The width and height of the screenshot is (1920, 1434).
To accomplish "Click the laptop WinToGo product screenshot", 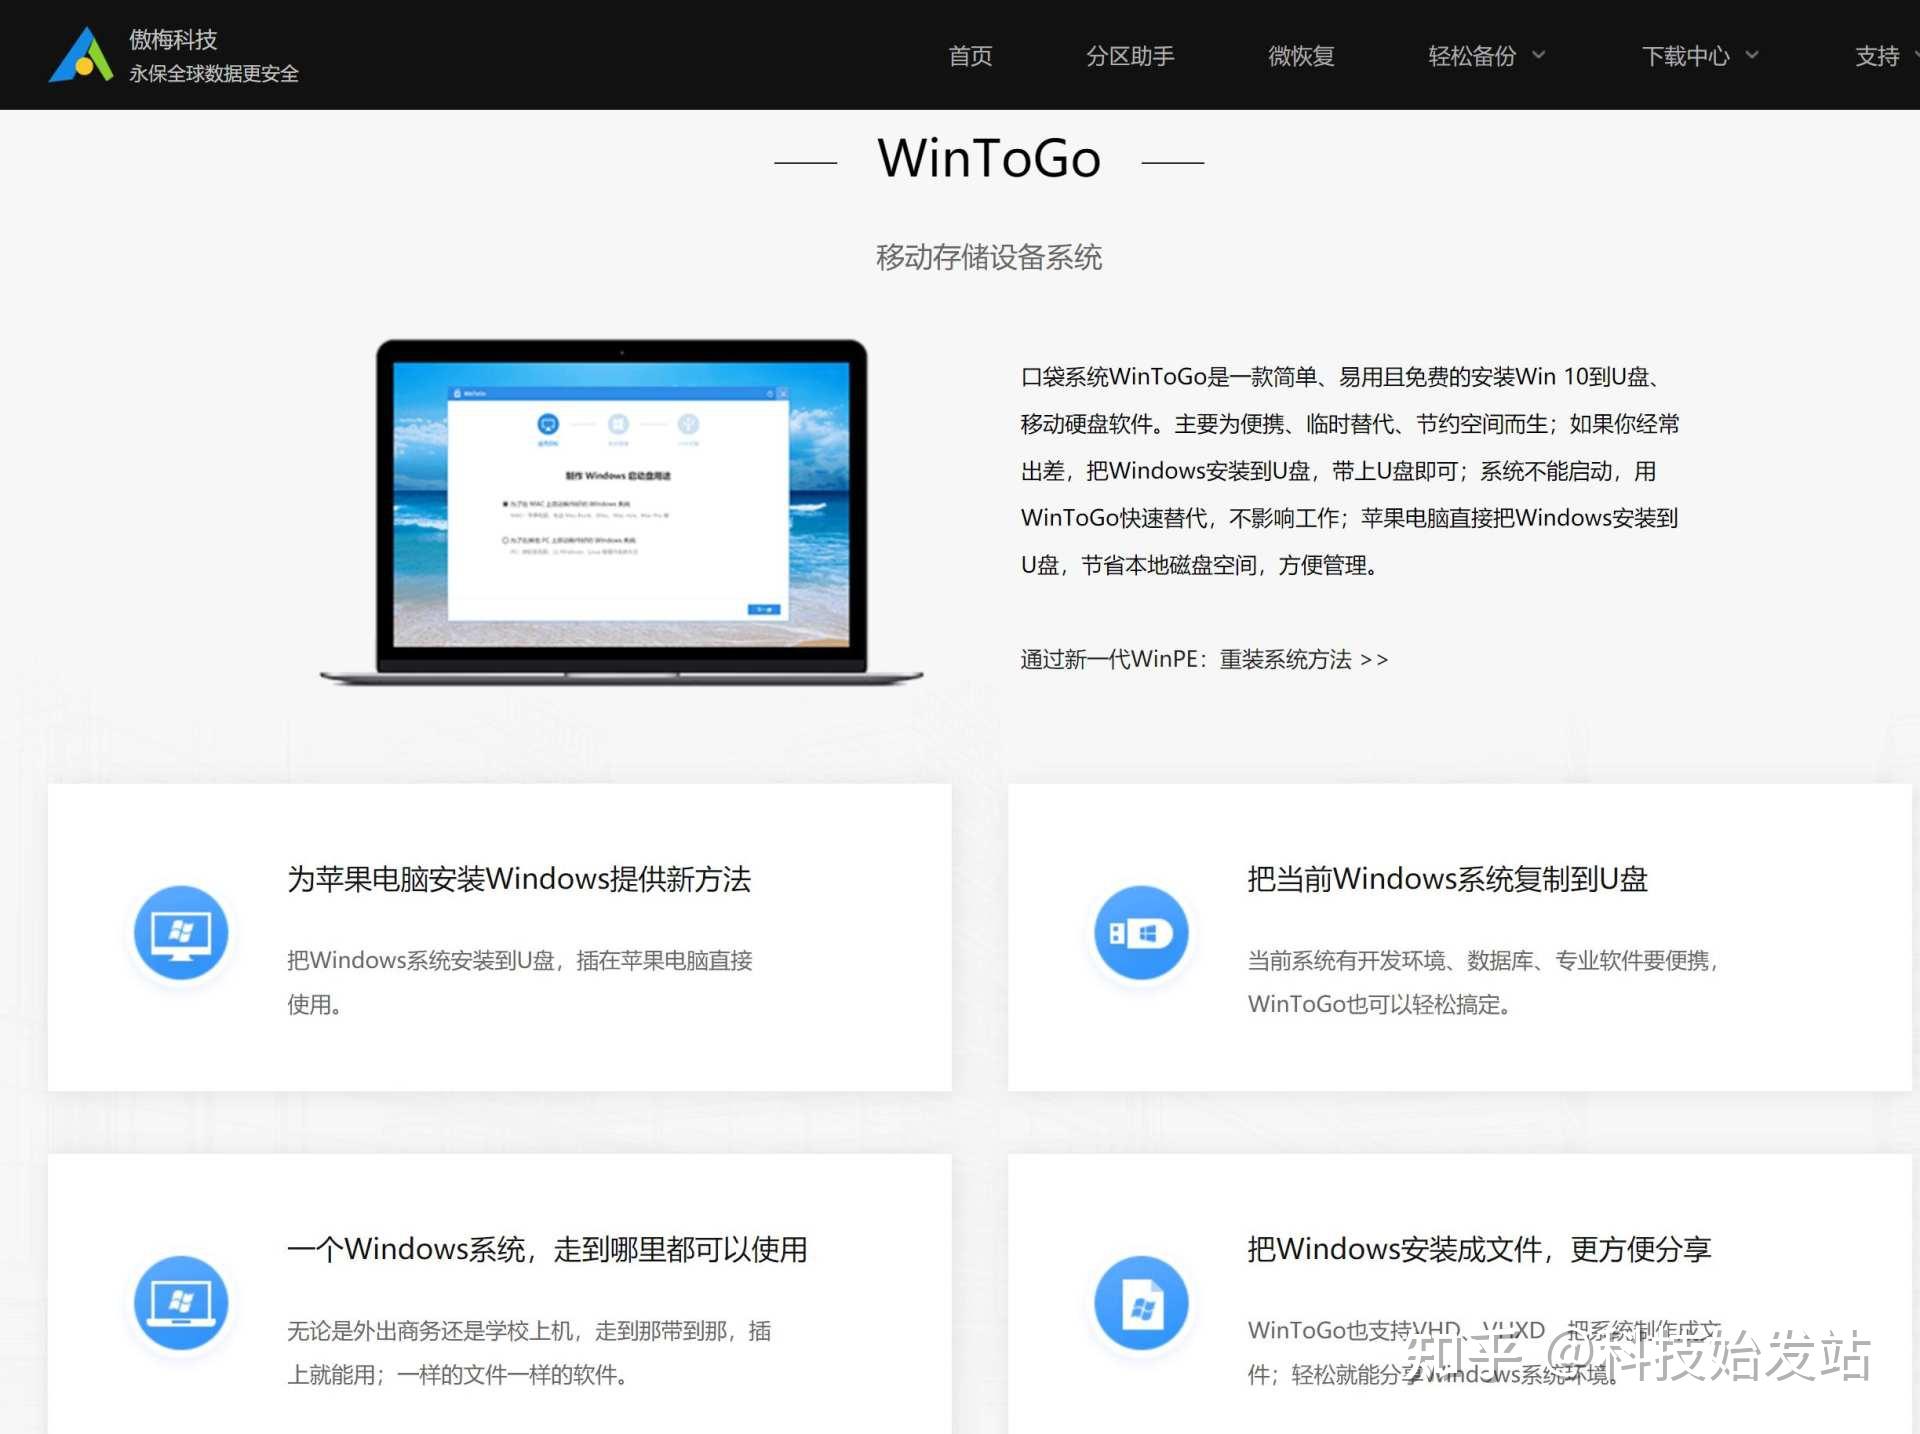I will pyautogui.click(x=621, y=510).
